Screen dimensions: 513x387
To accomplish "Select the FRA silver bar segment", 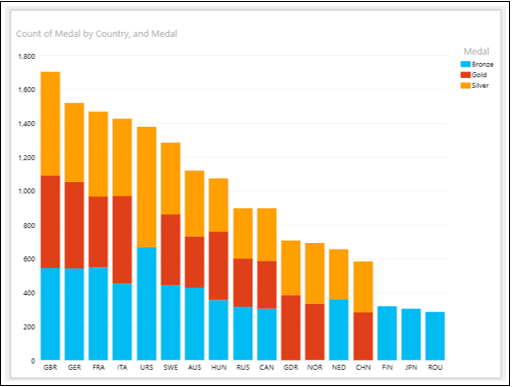I will [98, 154].
